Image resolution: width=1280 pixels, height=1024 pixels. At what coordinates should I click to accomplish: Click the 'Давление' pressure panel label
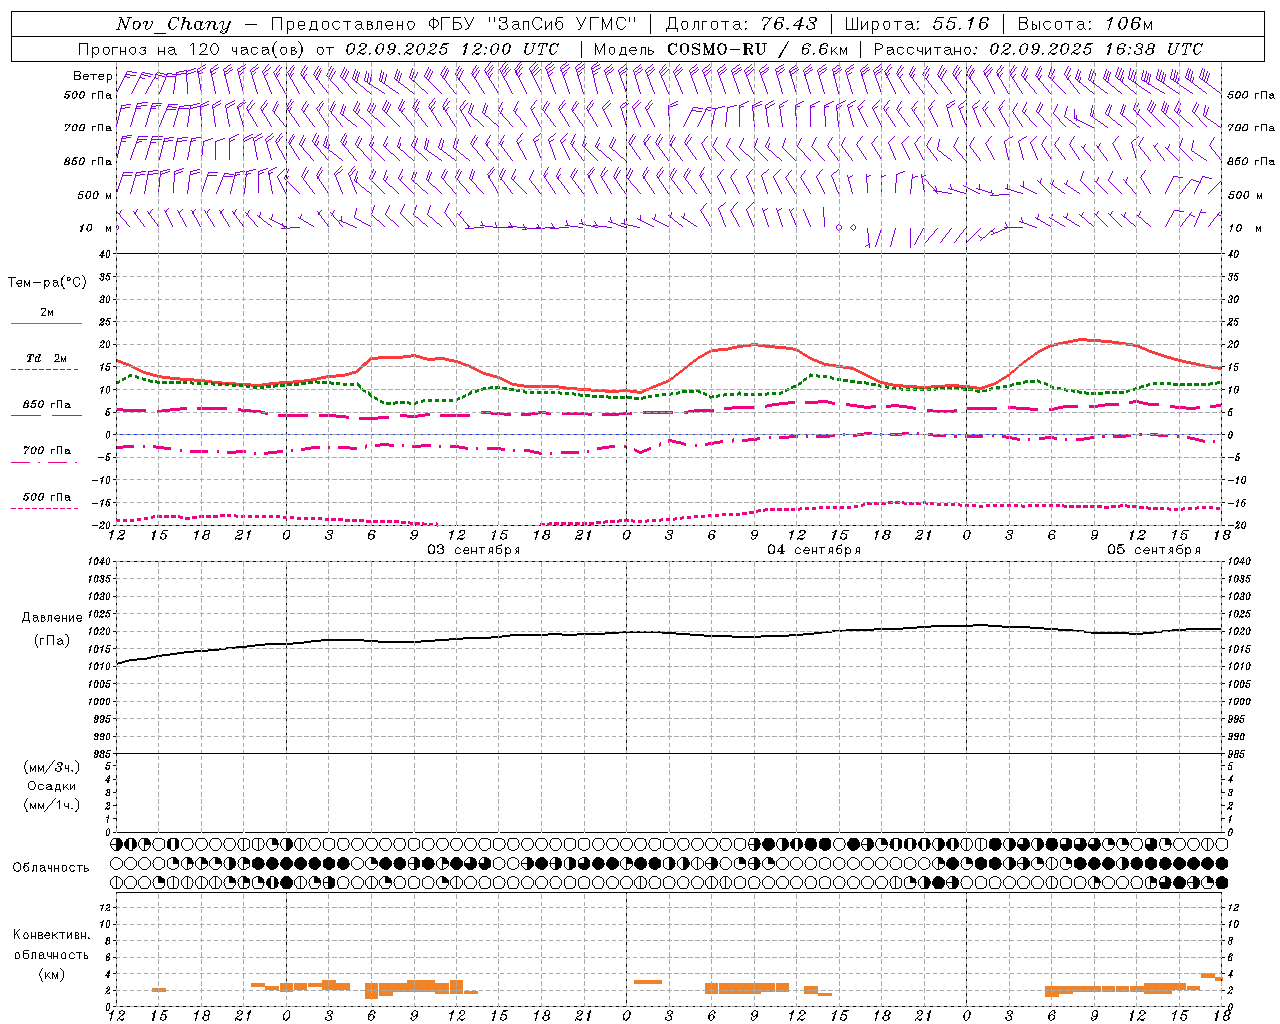pos(52,618)
